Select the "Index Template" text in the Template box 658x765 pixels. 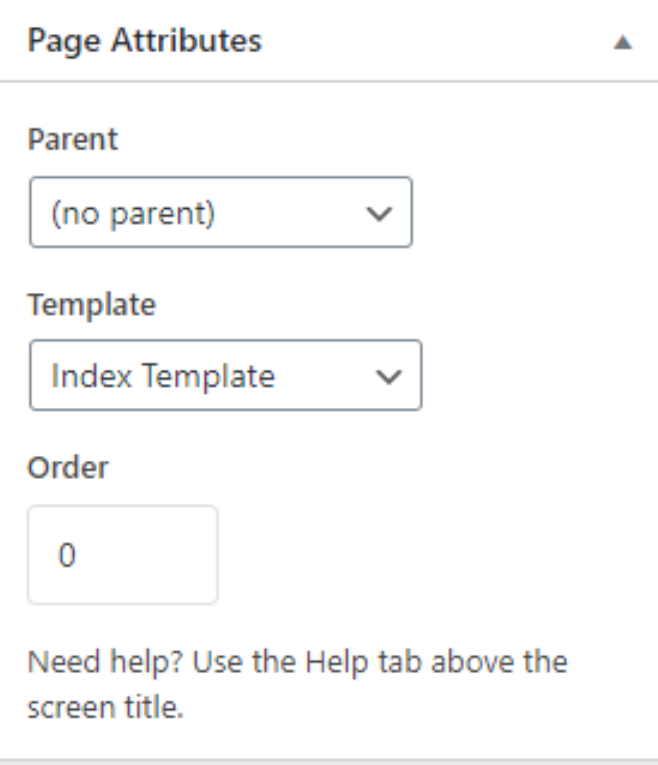(x=163, y=376)
